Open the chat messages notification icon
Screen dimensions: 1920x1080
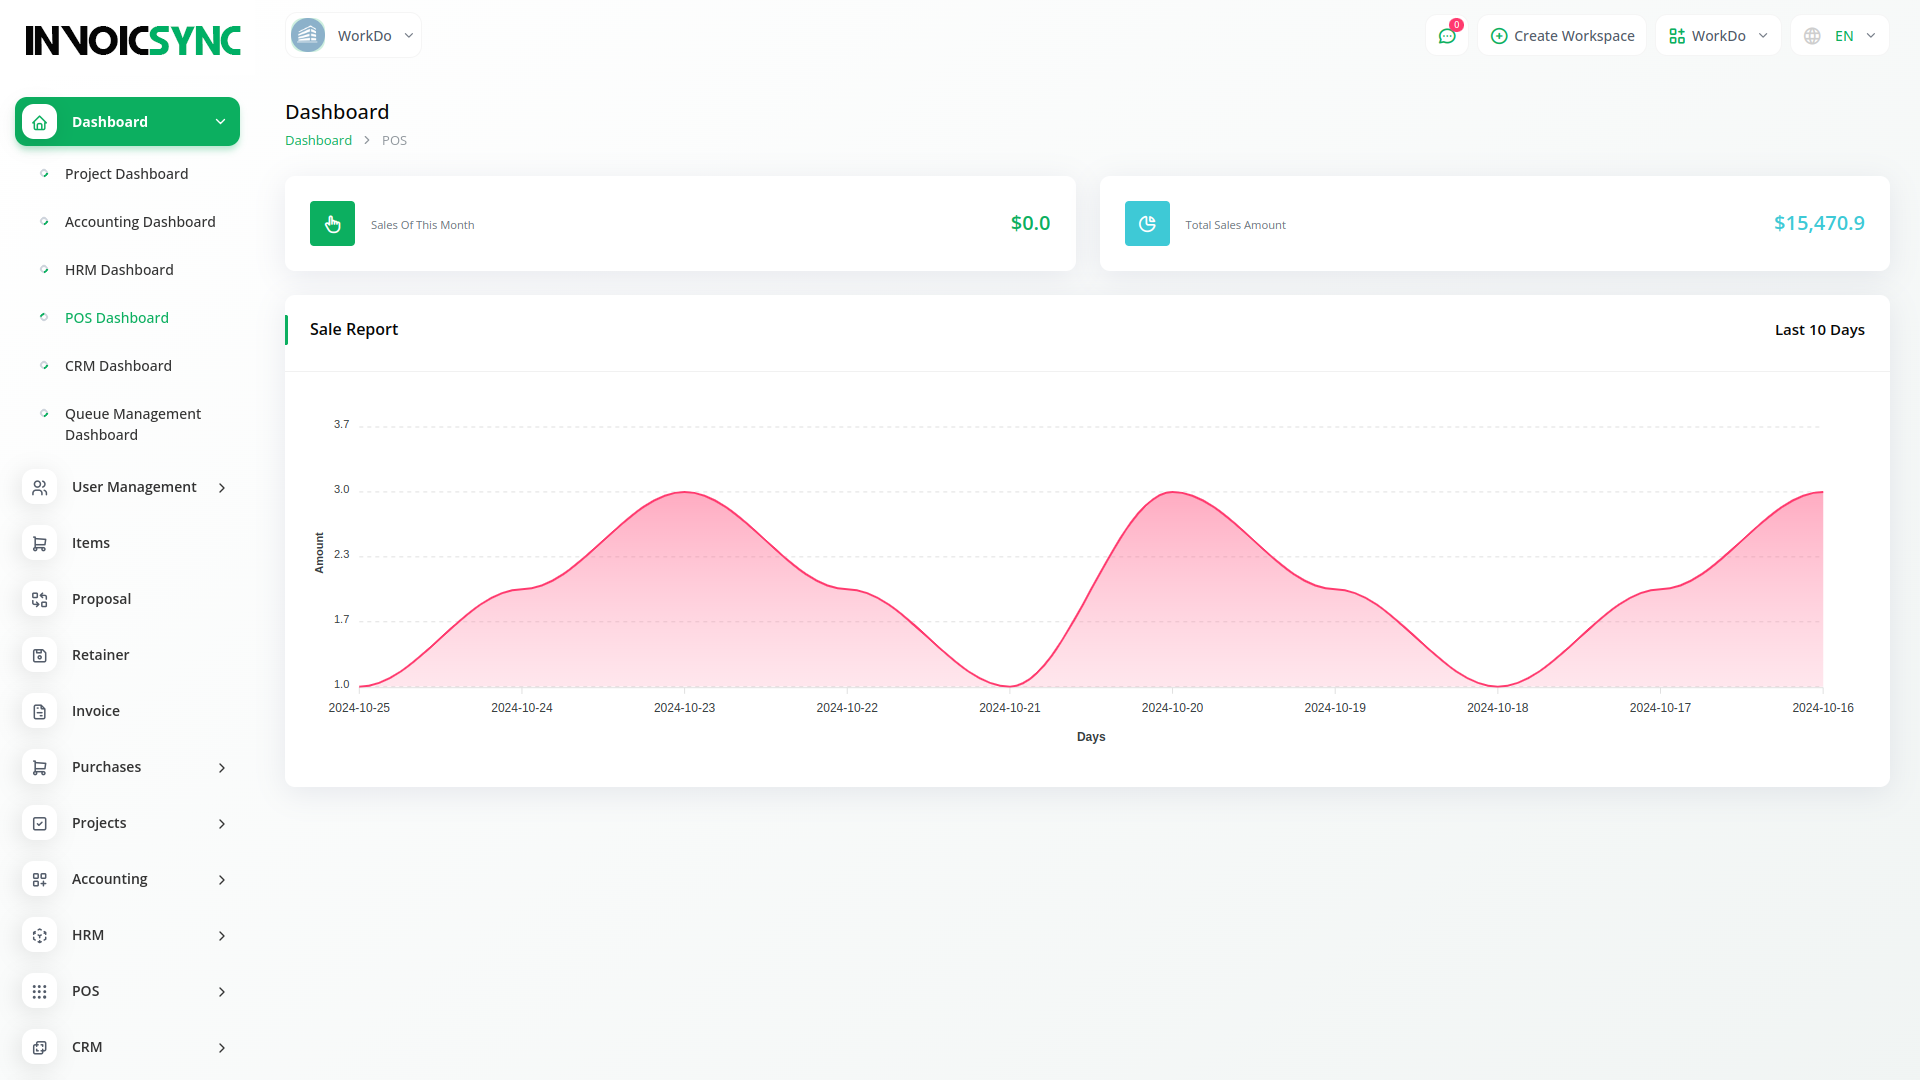coord(1447,36)
